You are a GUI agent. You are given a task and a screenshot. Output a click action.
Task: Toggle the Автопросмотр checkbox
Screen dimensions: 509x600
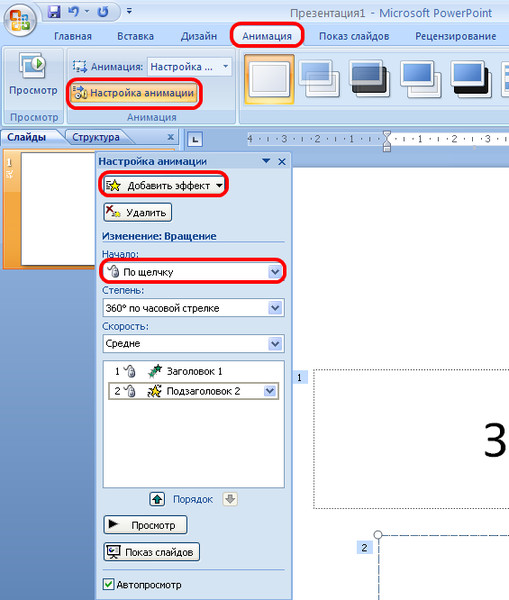[x=108, y=584]
